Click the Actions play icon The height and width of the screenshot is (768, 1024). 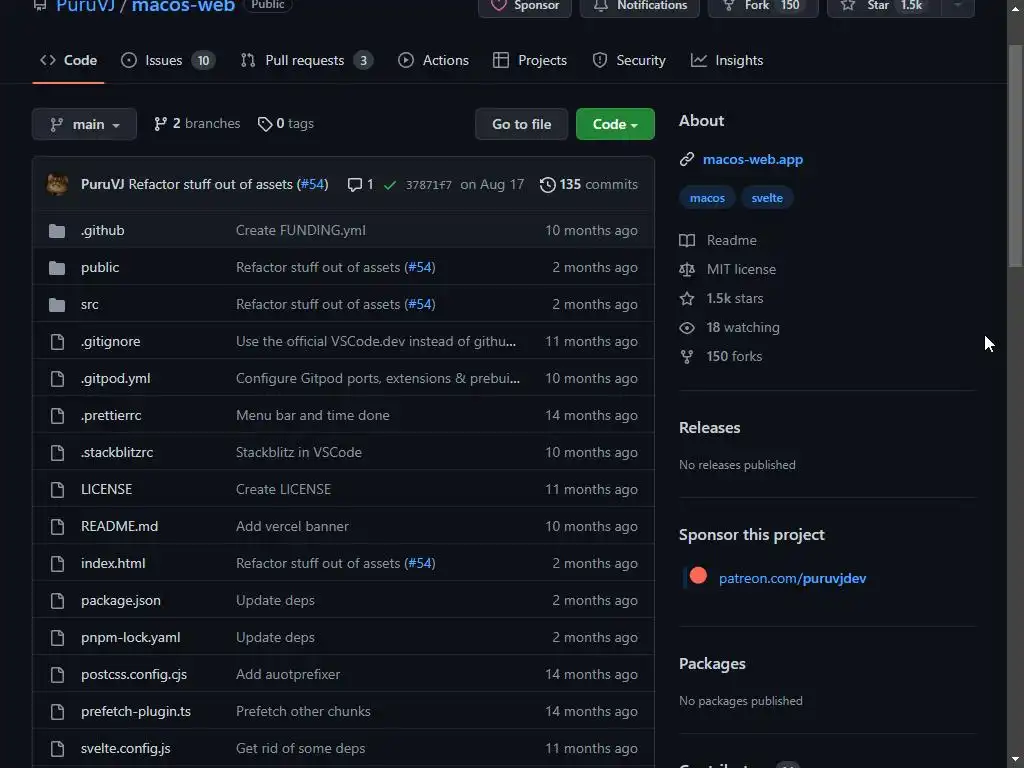406,60
